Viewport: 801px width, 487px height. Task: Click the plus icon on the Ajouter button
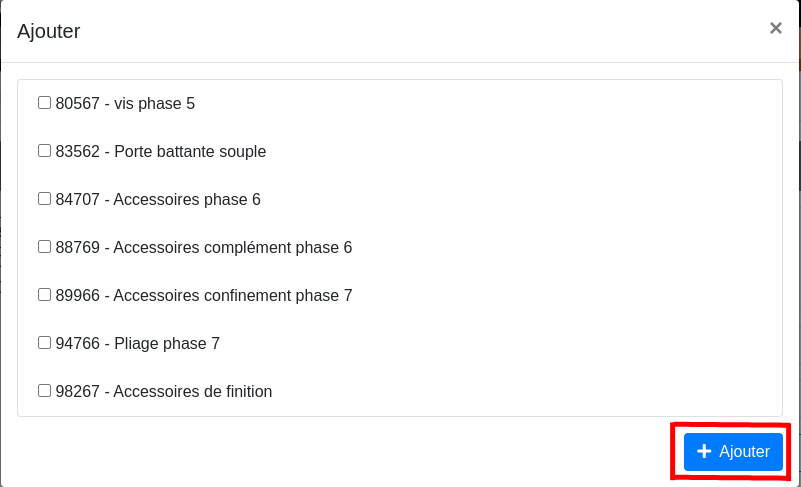click(x=704, y=452)
